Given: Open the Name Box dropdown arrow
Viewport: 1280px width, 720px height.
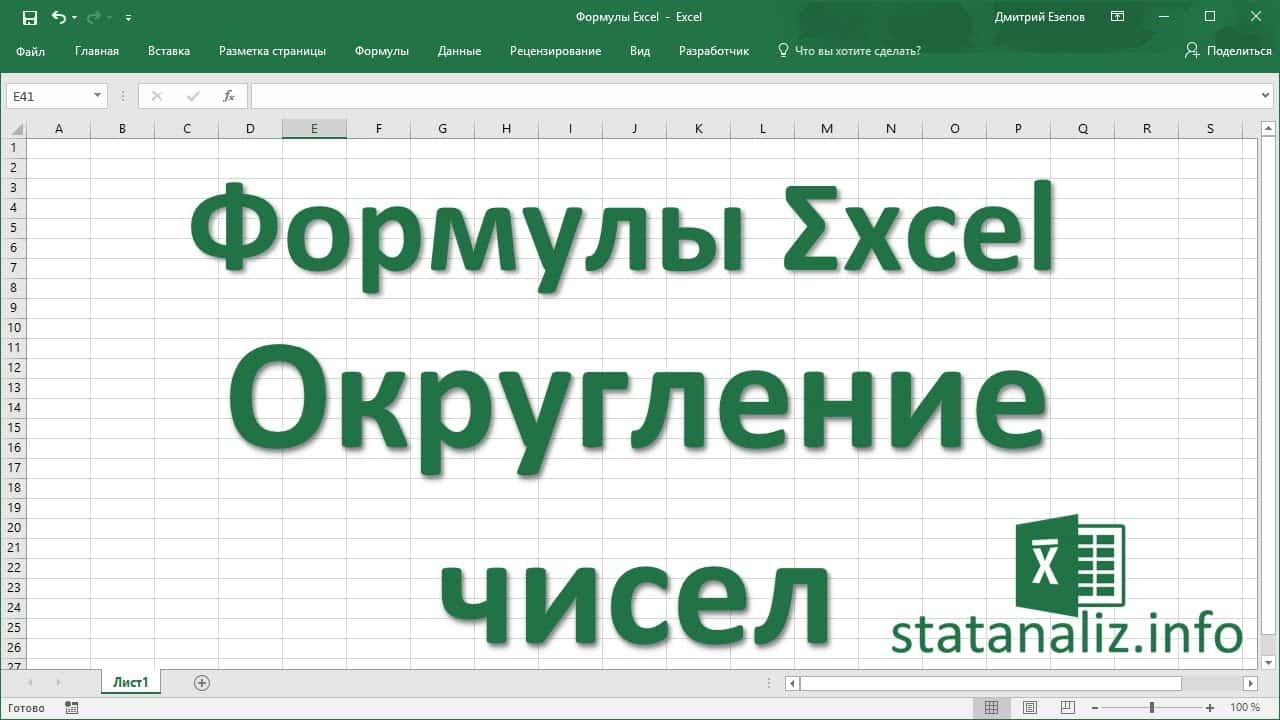Looking at the screenshot, I should 97,96.
